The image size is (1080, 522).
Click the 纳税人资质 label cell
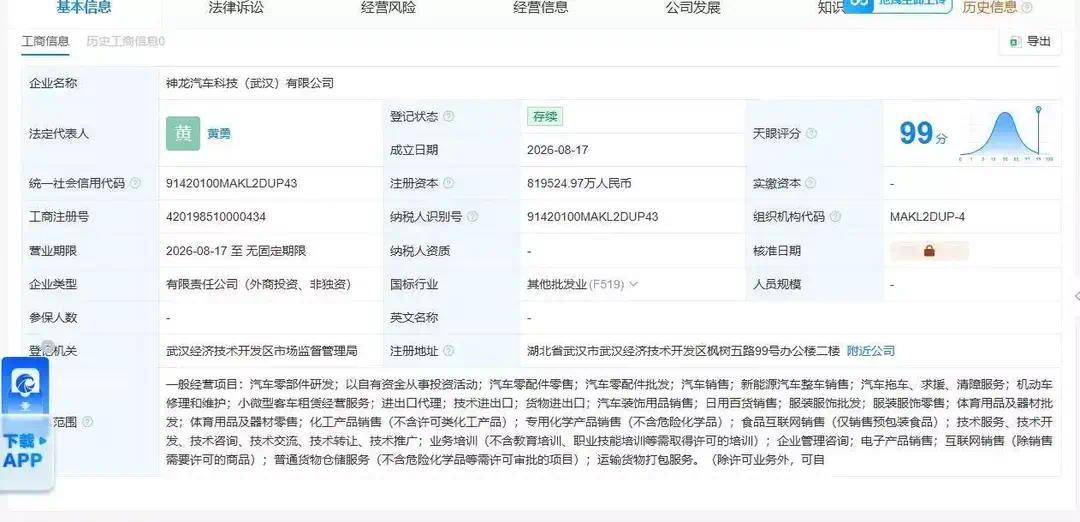click(452, 251)
